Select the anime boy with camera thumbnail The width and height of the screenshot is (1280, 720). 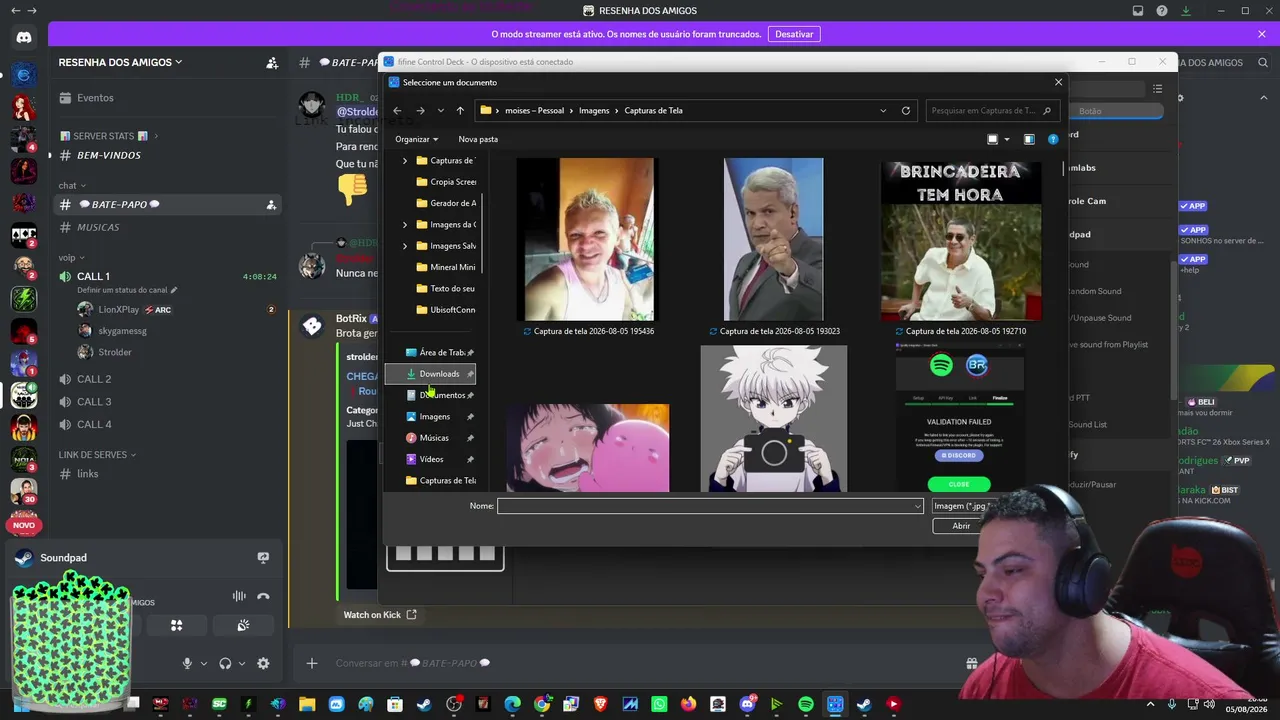click(x=774, y=419)
